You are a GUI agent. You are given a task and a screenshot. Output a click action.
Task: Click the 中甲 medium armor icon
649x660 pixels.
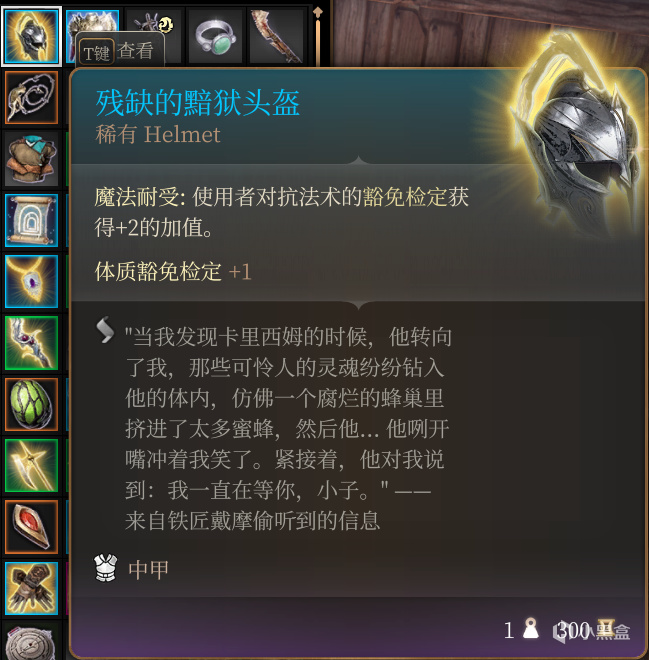click(x=106, y=569)
